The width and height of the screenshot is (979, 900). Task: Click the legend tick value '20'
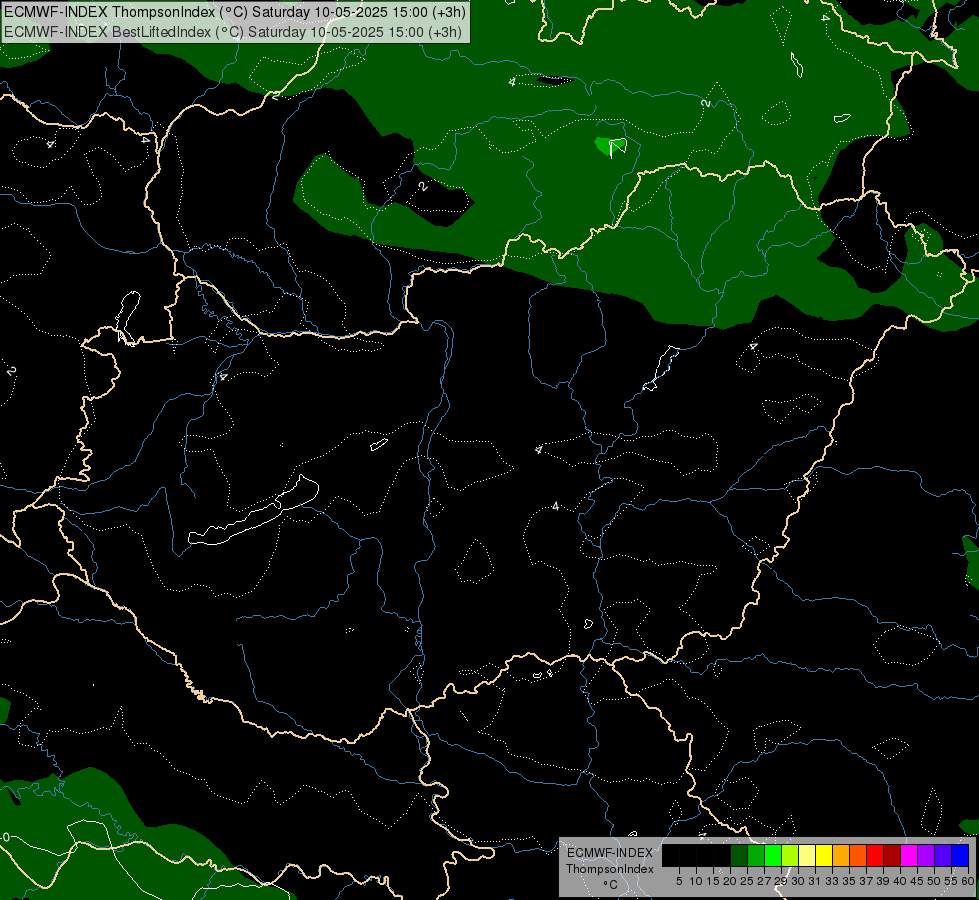pyautogui.click(x=730, y=881)
